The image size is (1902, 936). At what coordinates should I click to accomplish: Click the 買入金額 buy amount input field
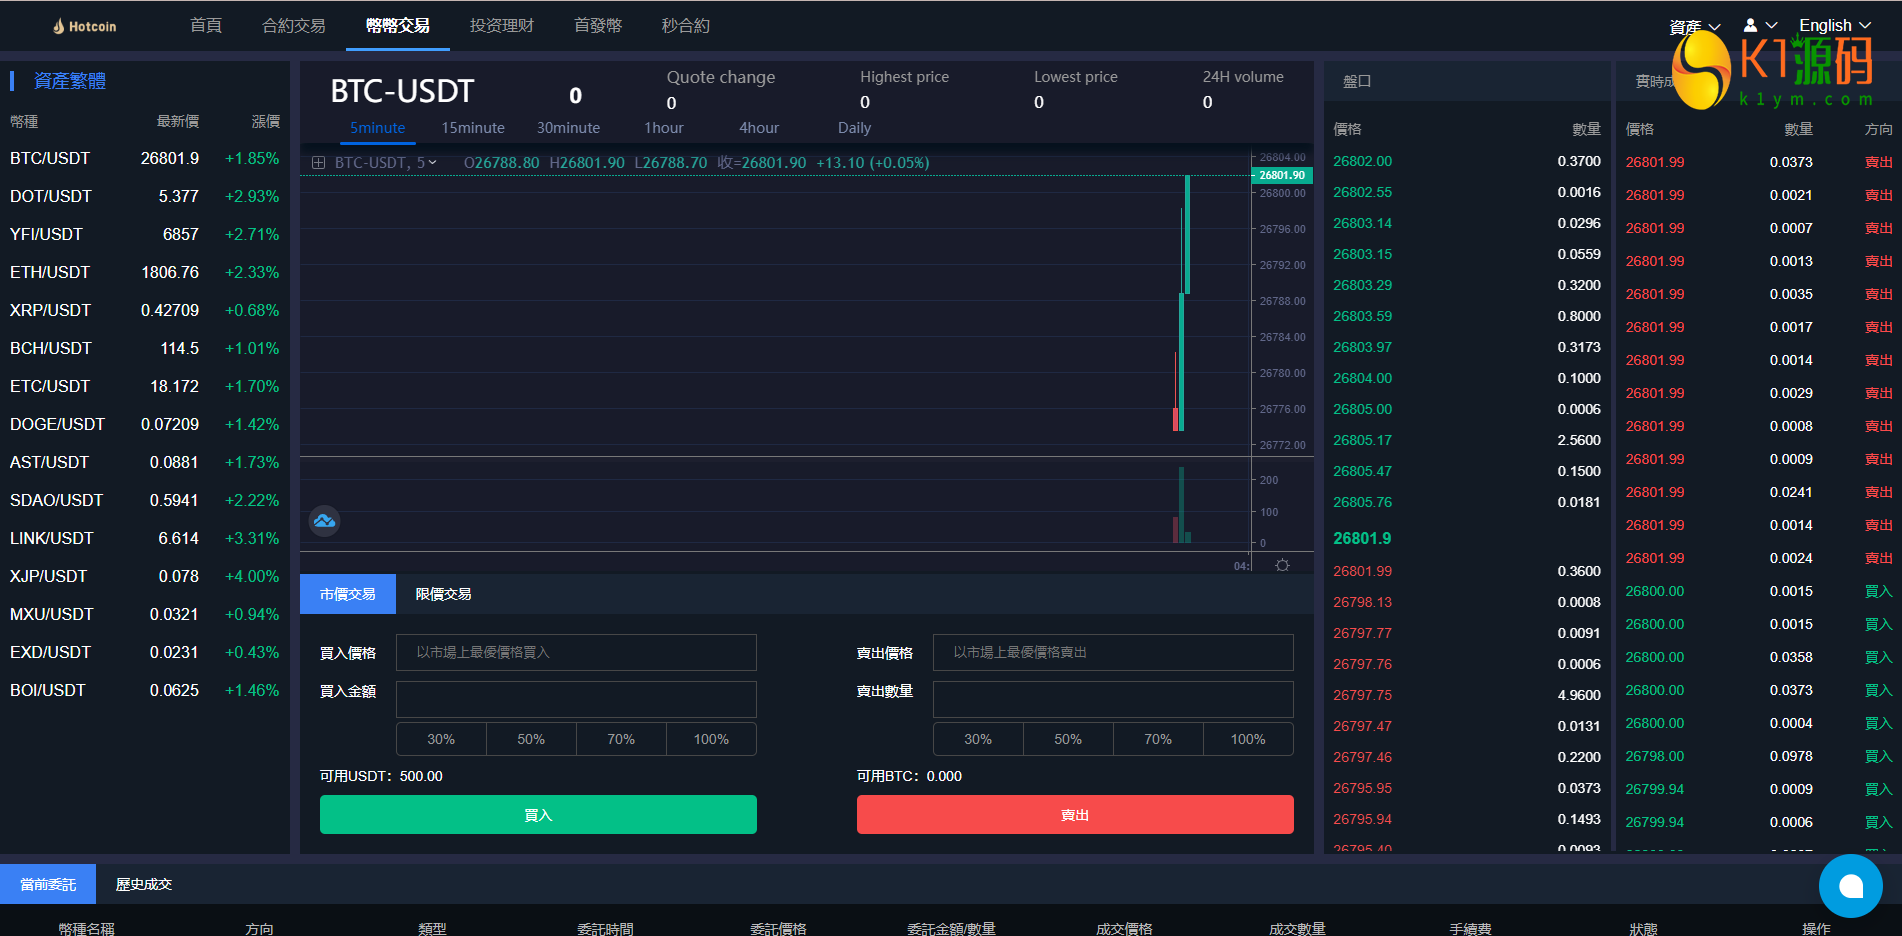576,699
